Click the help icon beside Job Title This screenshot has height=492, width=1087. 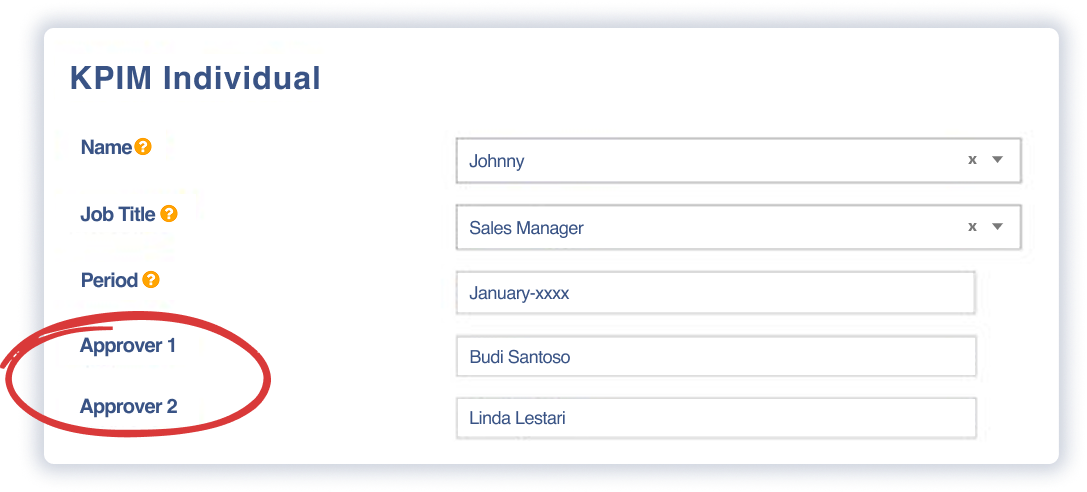click(x=169, y=214)
